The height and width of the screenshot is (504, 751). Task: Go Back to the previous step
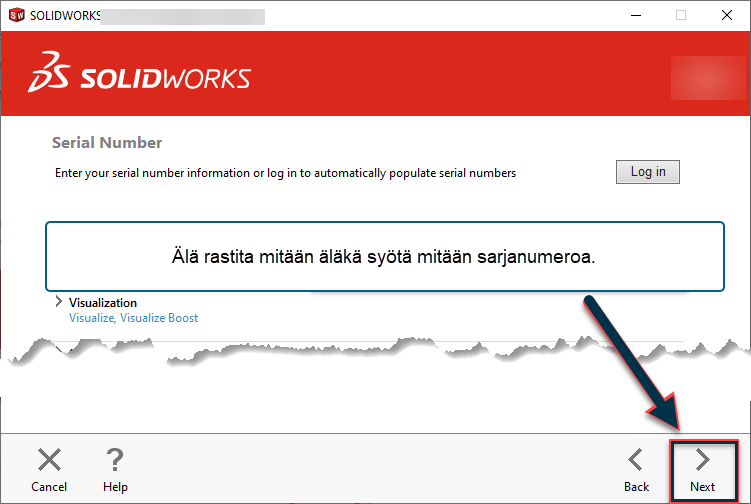tap(636, 470)
